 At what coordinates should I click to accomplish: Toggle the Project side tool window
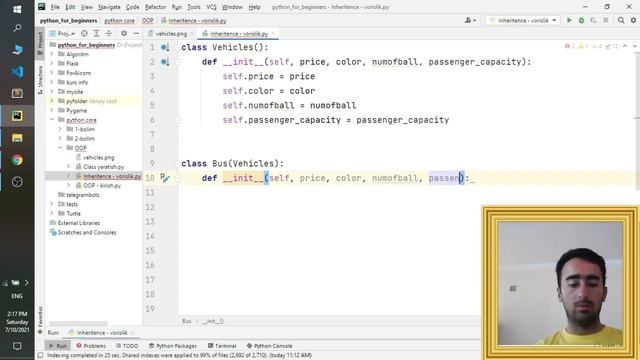(40, 43)
